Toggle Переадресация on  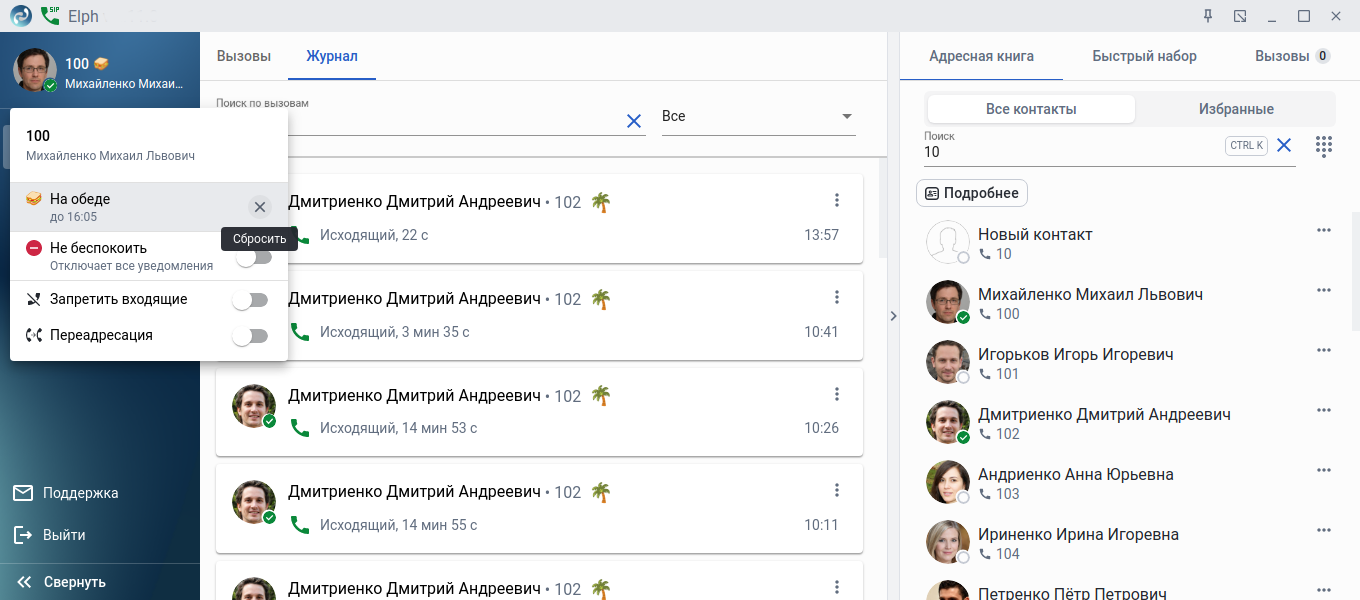(x=250, y=336)
